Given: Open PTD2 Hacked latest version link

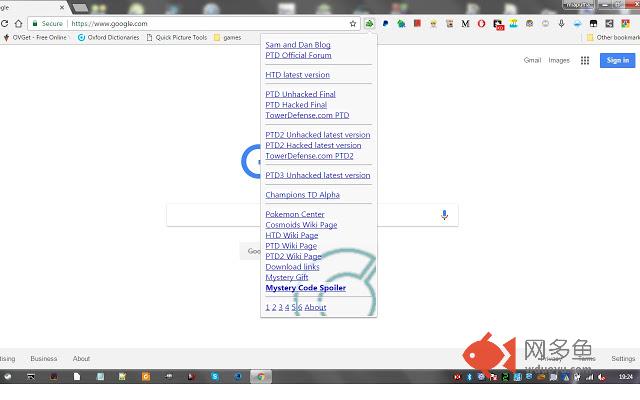Looking at the screenshot, I should point(313,145).
